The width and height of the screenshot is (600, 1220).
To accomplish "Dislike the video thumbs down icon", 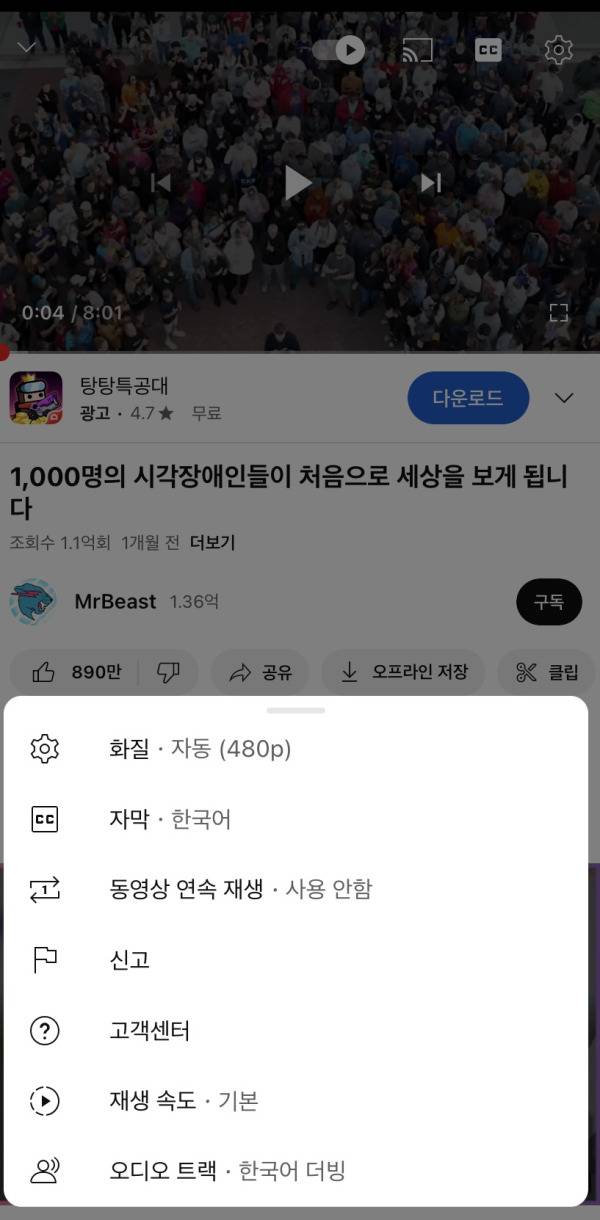I will [168, 672].
